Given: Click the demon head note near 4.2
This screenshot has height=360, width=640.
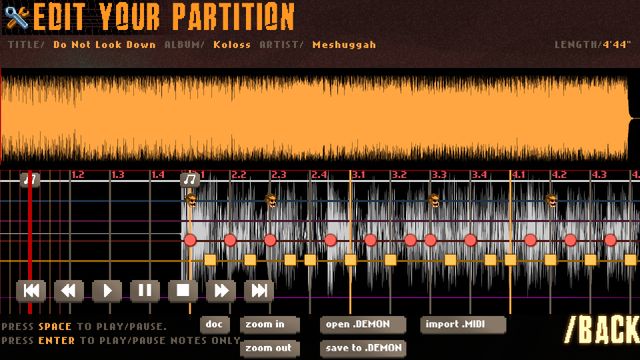Looking at the screenshot, I should [551, 200].
